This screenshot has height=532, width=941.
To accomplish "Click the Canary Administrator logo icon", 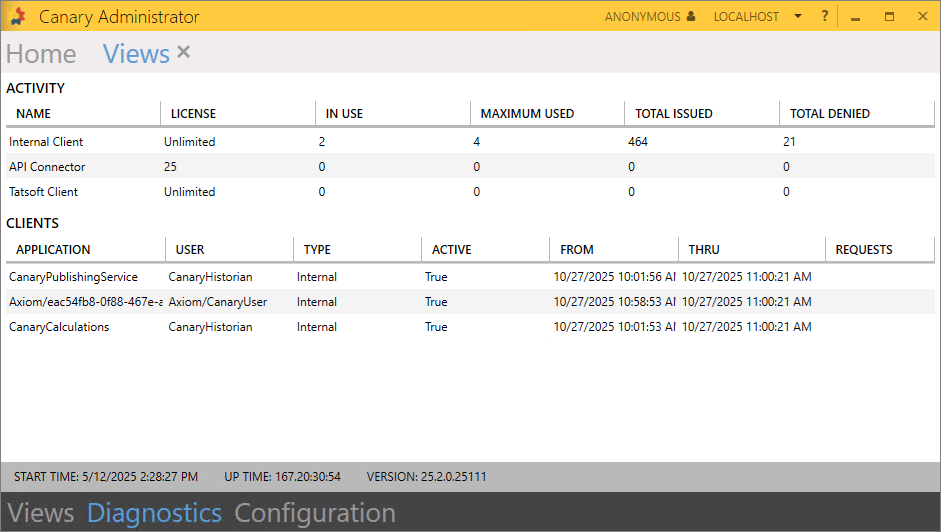I will pyautogui.click(x=18, y=16).
